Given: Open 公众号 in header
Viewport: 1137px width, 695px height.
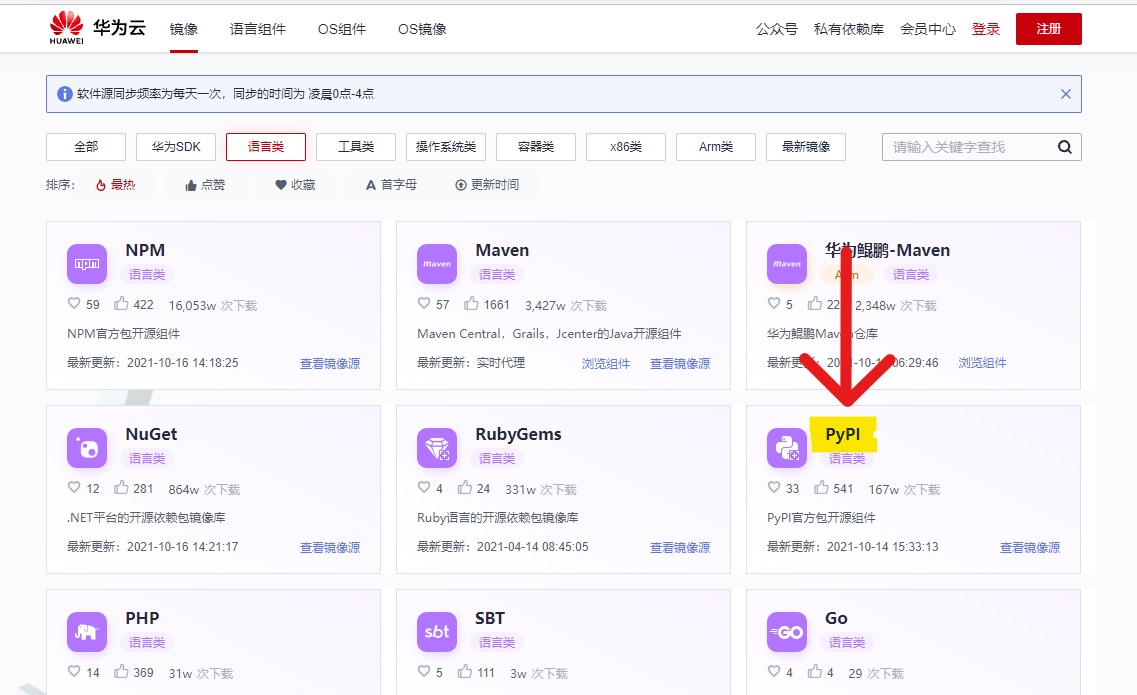Looking at the screenshot, I should [x=777, y=29].
